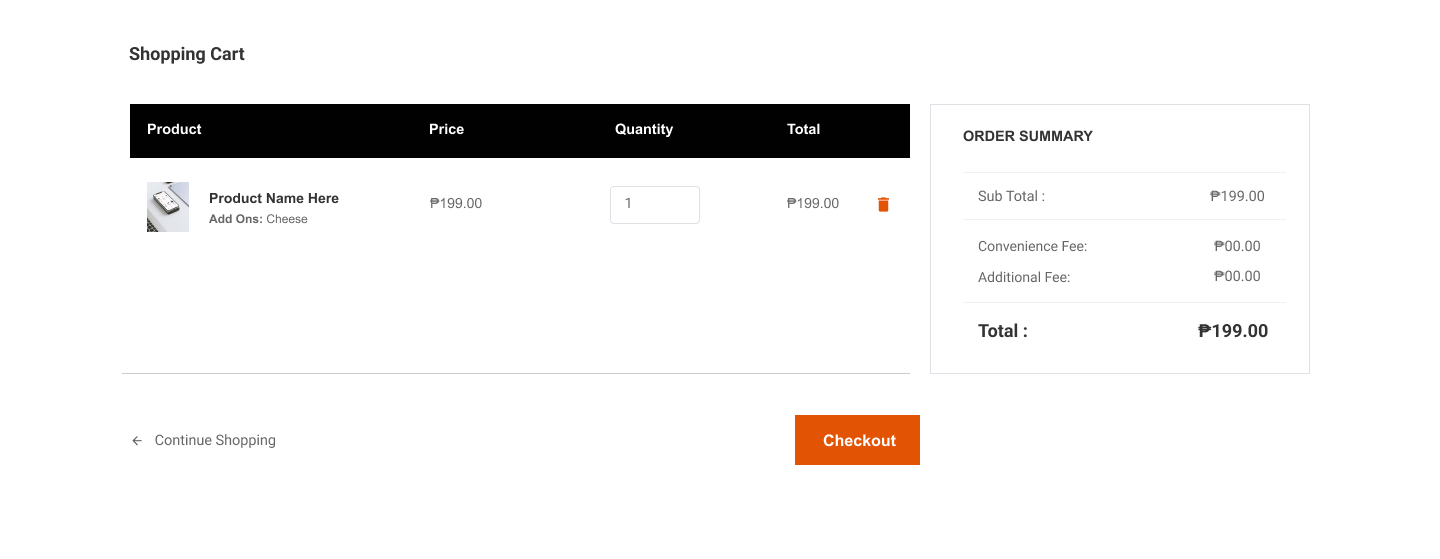Open the product thumbnail image
Screen dimensions: 1440x559
(x=168, y=207)
